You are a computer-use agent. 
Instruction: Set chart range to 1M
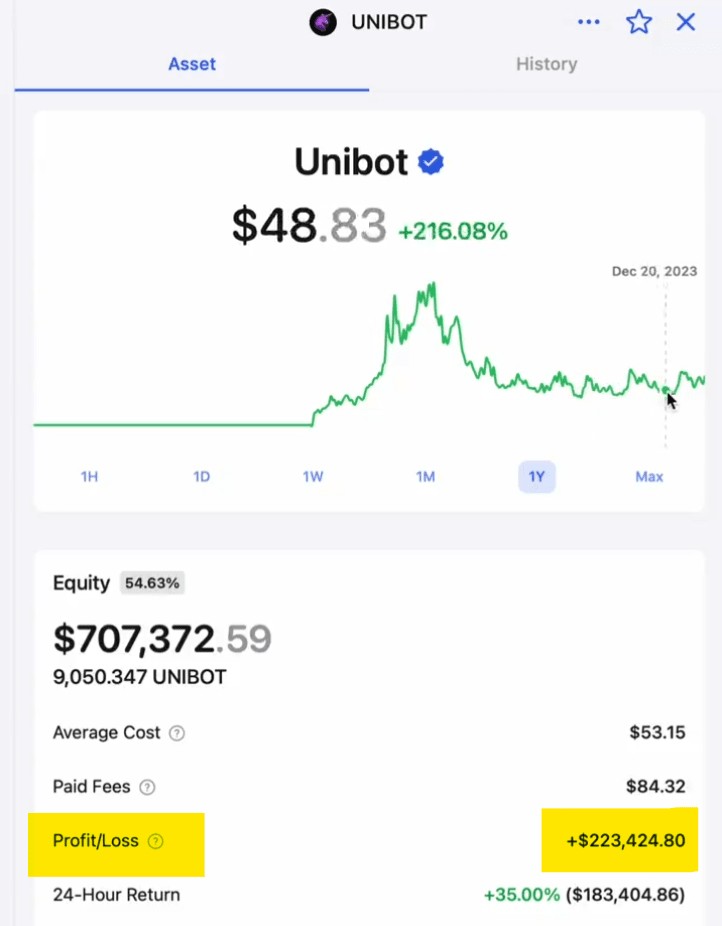[x=425, y=477]
